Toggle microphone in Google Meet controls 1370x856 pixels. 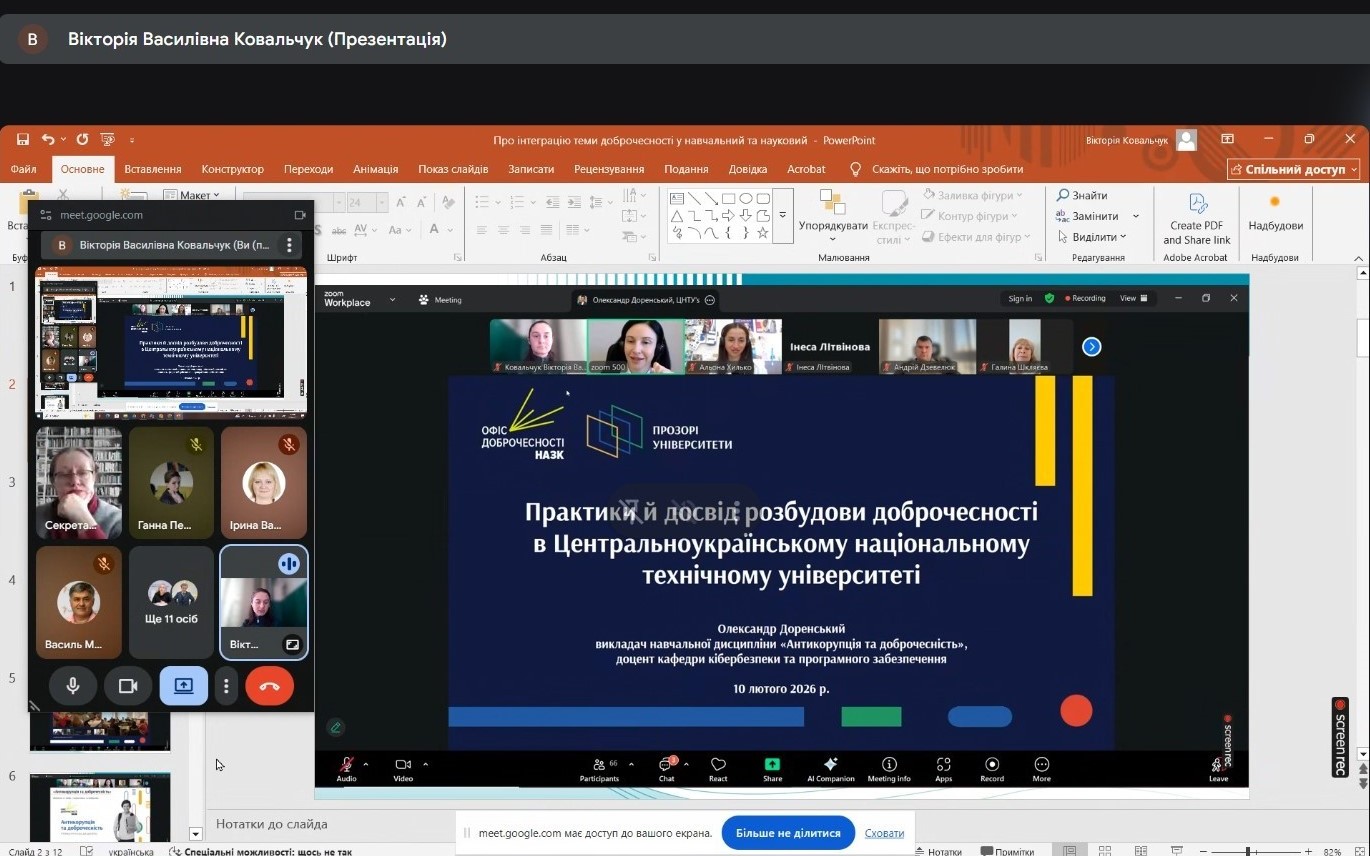(x=73, y=686)
